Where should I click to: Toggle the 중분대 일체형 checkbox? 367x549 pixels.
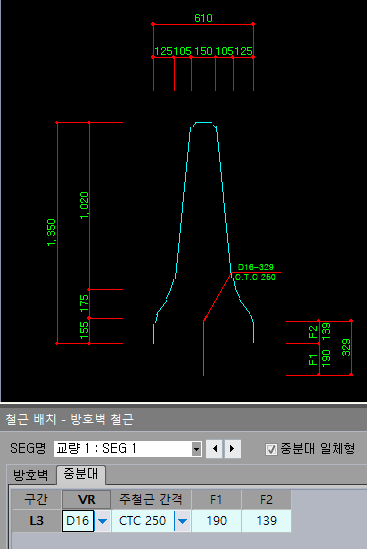click(271, 449)
